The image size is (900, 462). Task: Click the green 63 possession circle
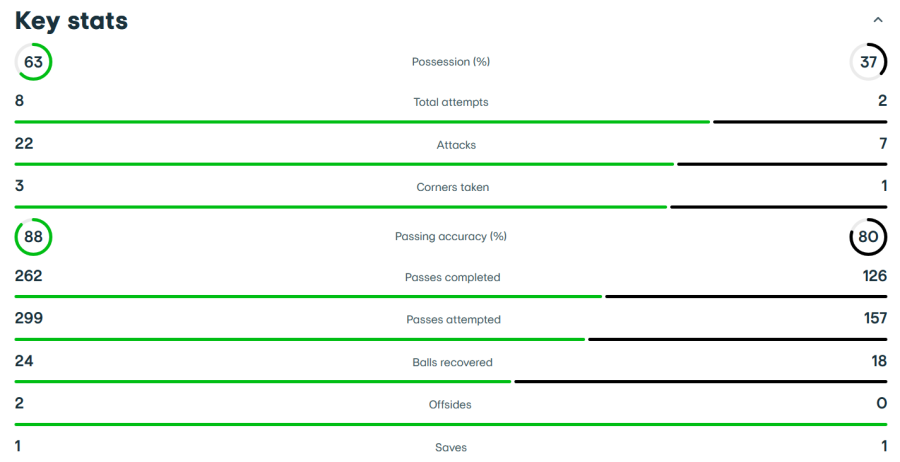pyautogui.click(x=33, y=62)
